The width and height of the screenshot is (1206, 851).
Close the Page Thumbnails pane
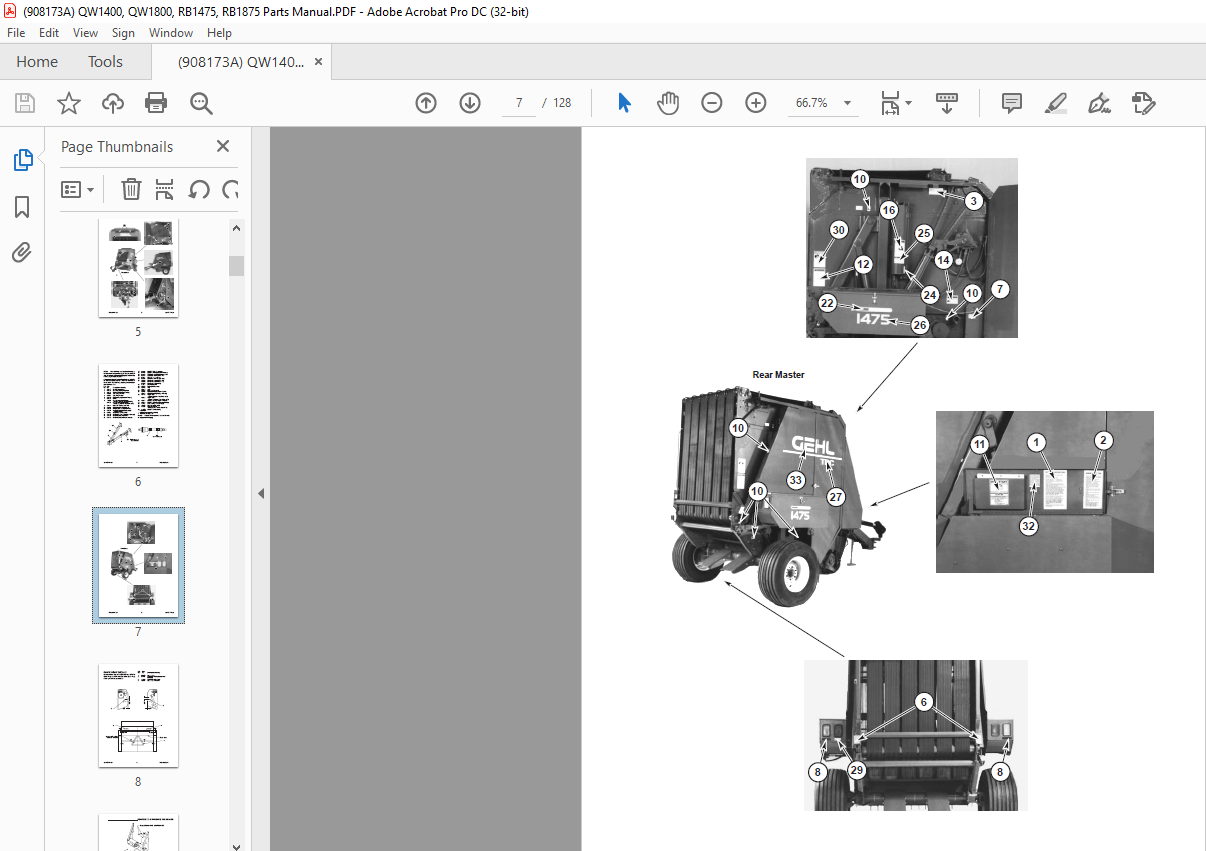click(x=223, y=146)
